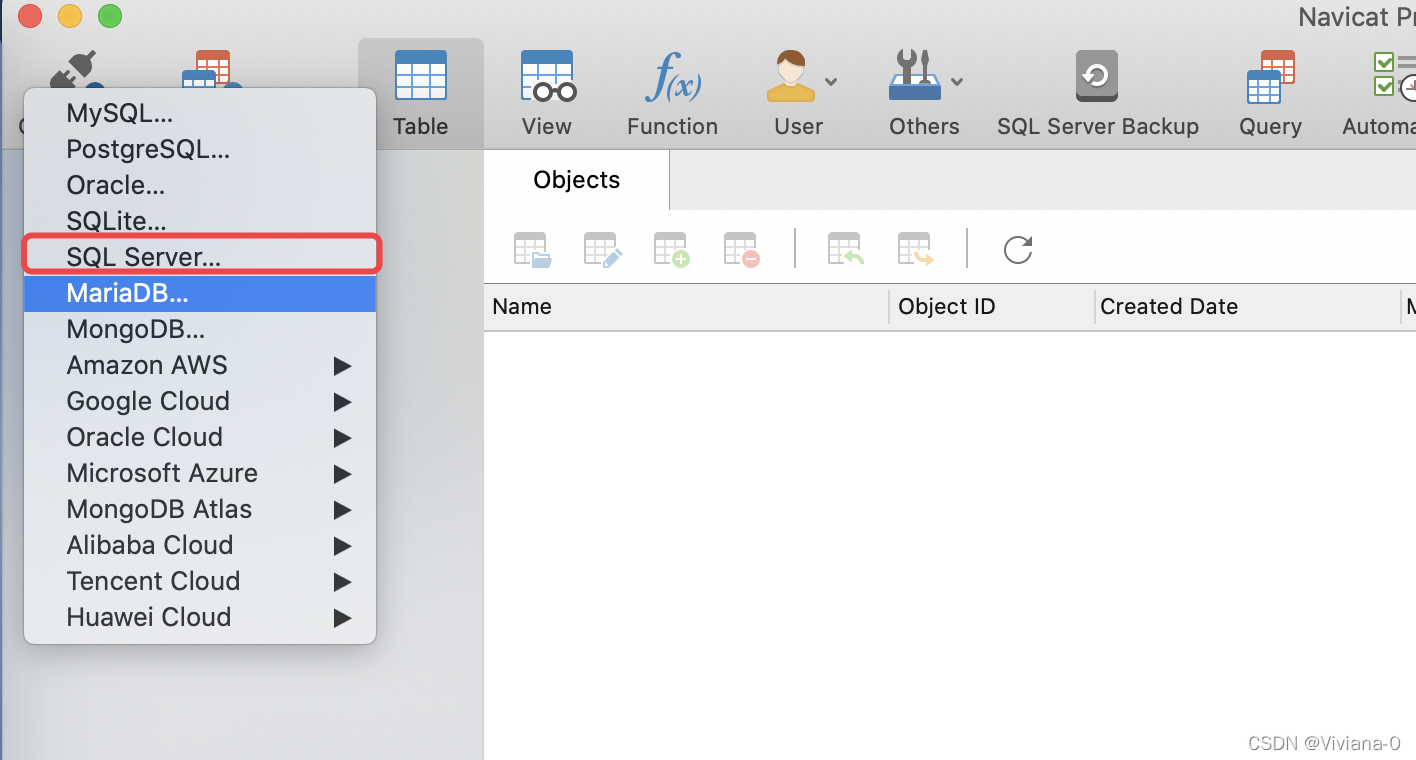Expand the User button dropdown arrow
The image size is (1416, 760).
pos(831,82)
